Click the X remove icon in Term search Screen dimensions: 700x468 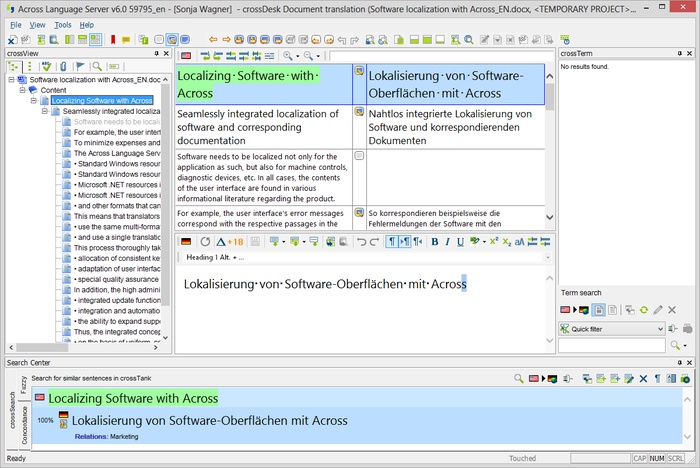point(672,309)
